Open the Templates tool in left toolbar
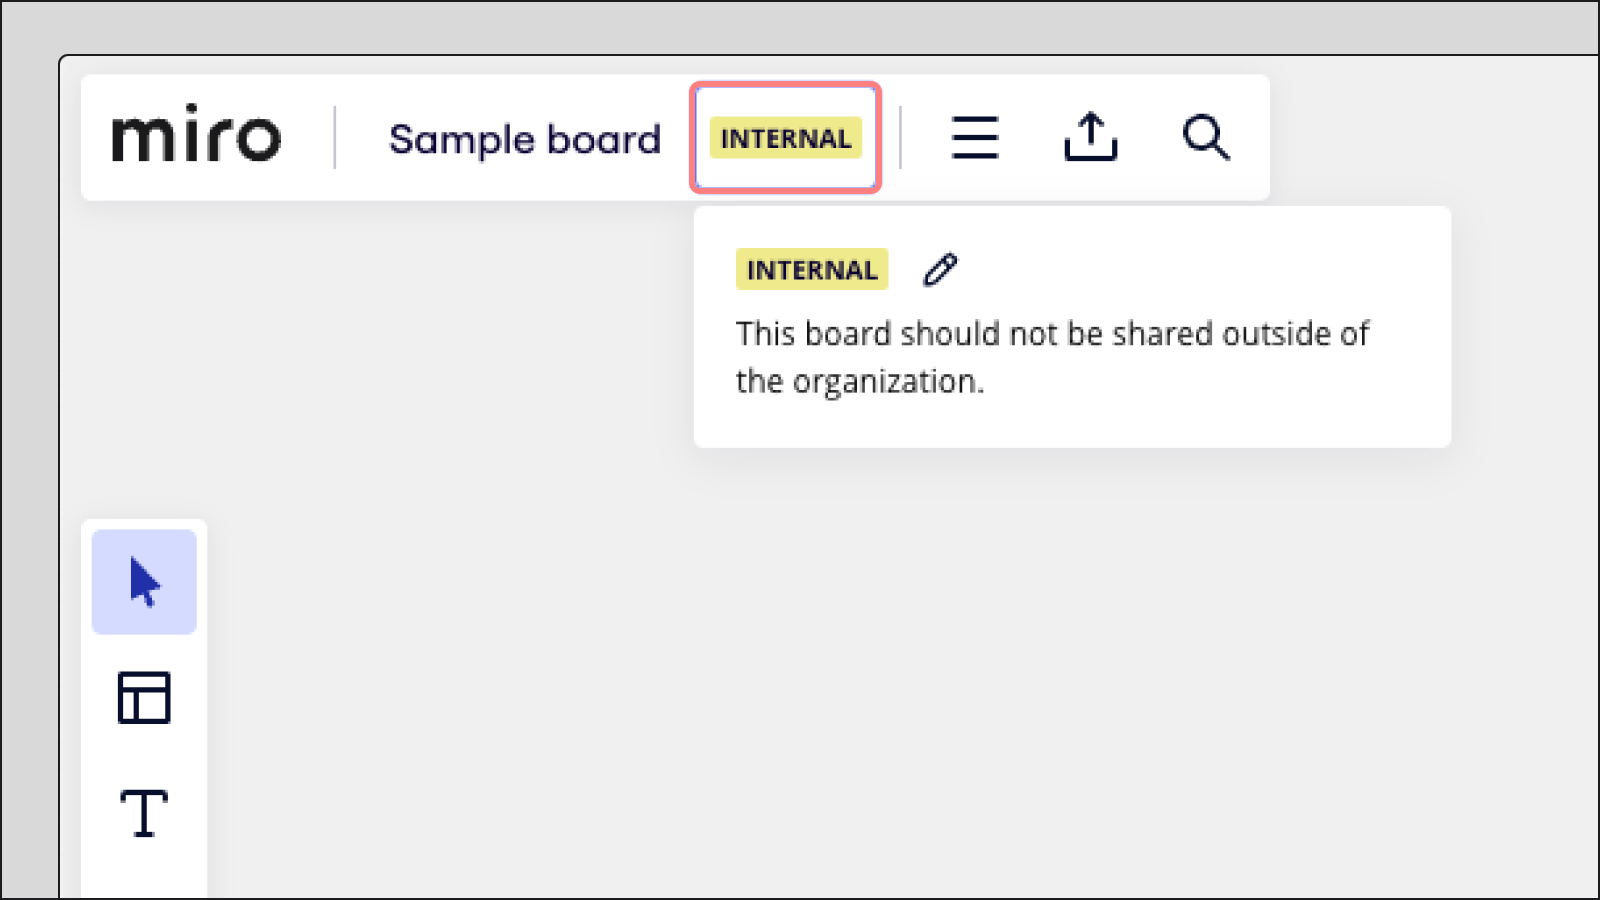This screenshot has width=1600, height=900. pos(144,697)
